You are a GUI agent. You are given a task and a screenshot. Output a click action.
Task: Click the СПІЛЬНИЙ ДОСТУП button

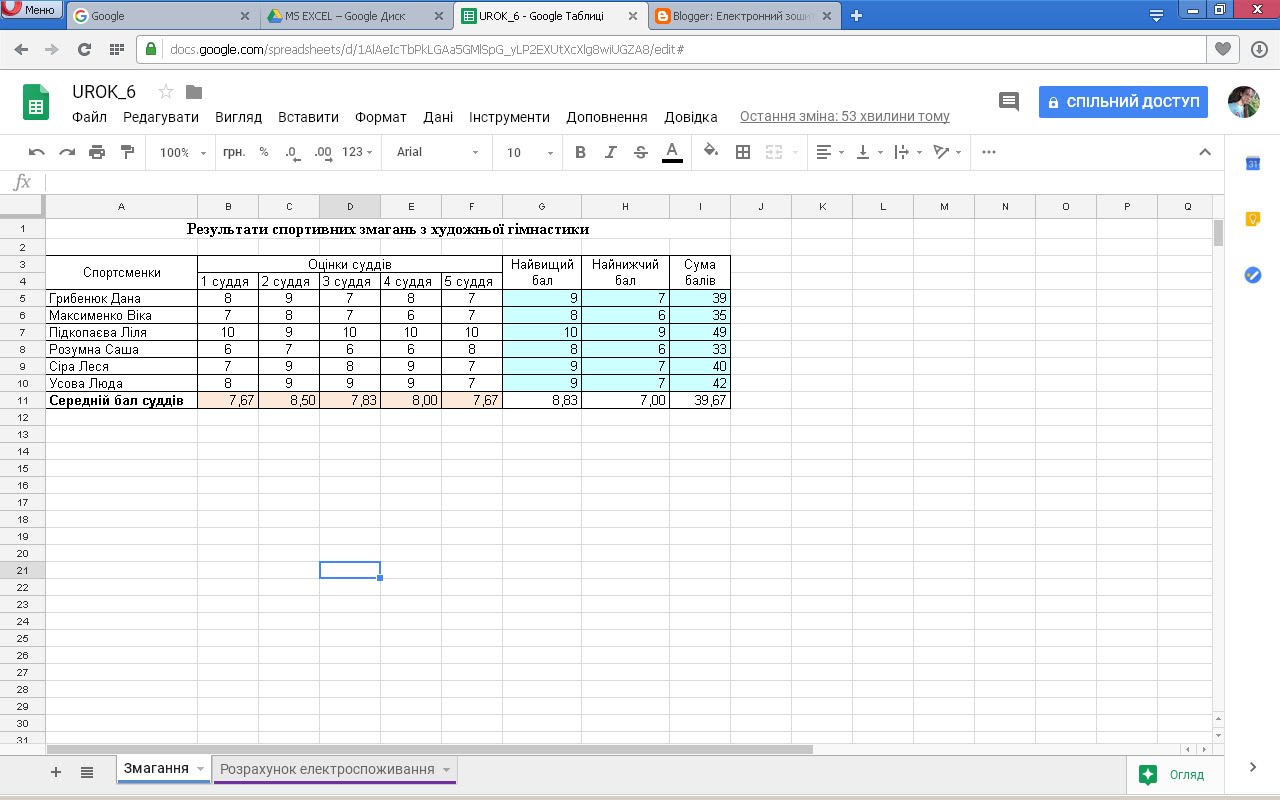[x=1122, y=101]
